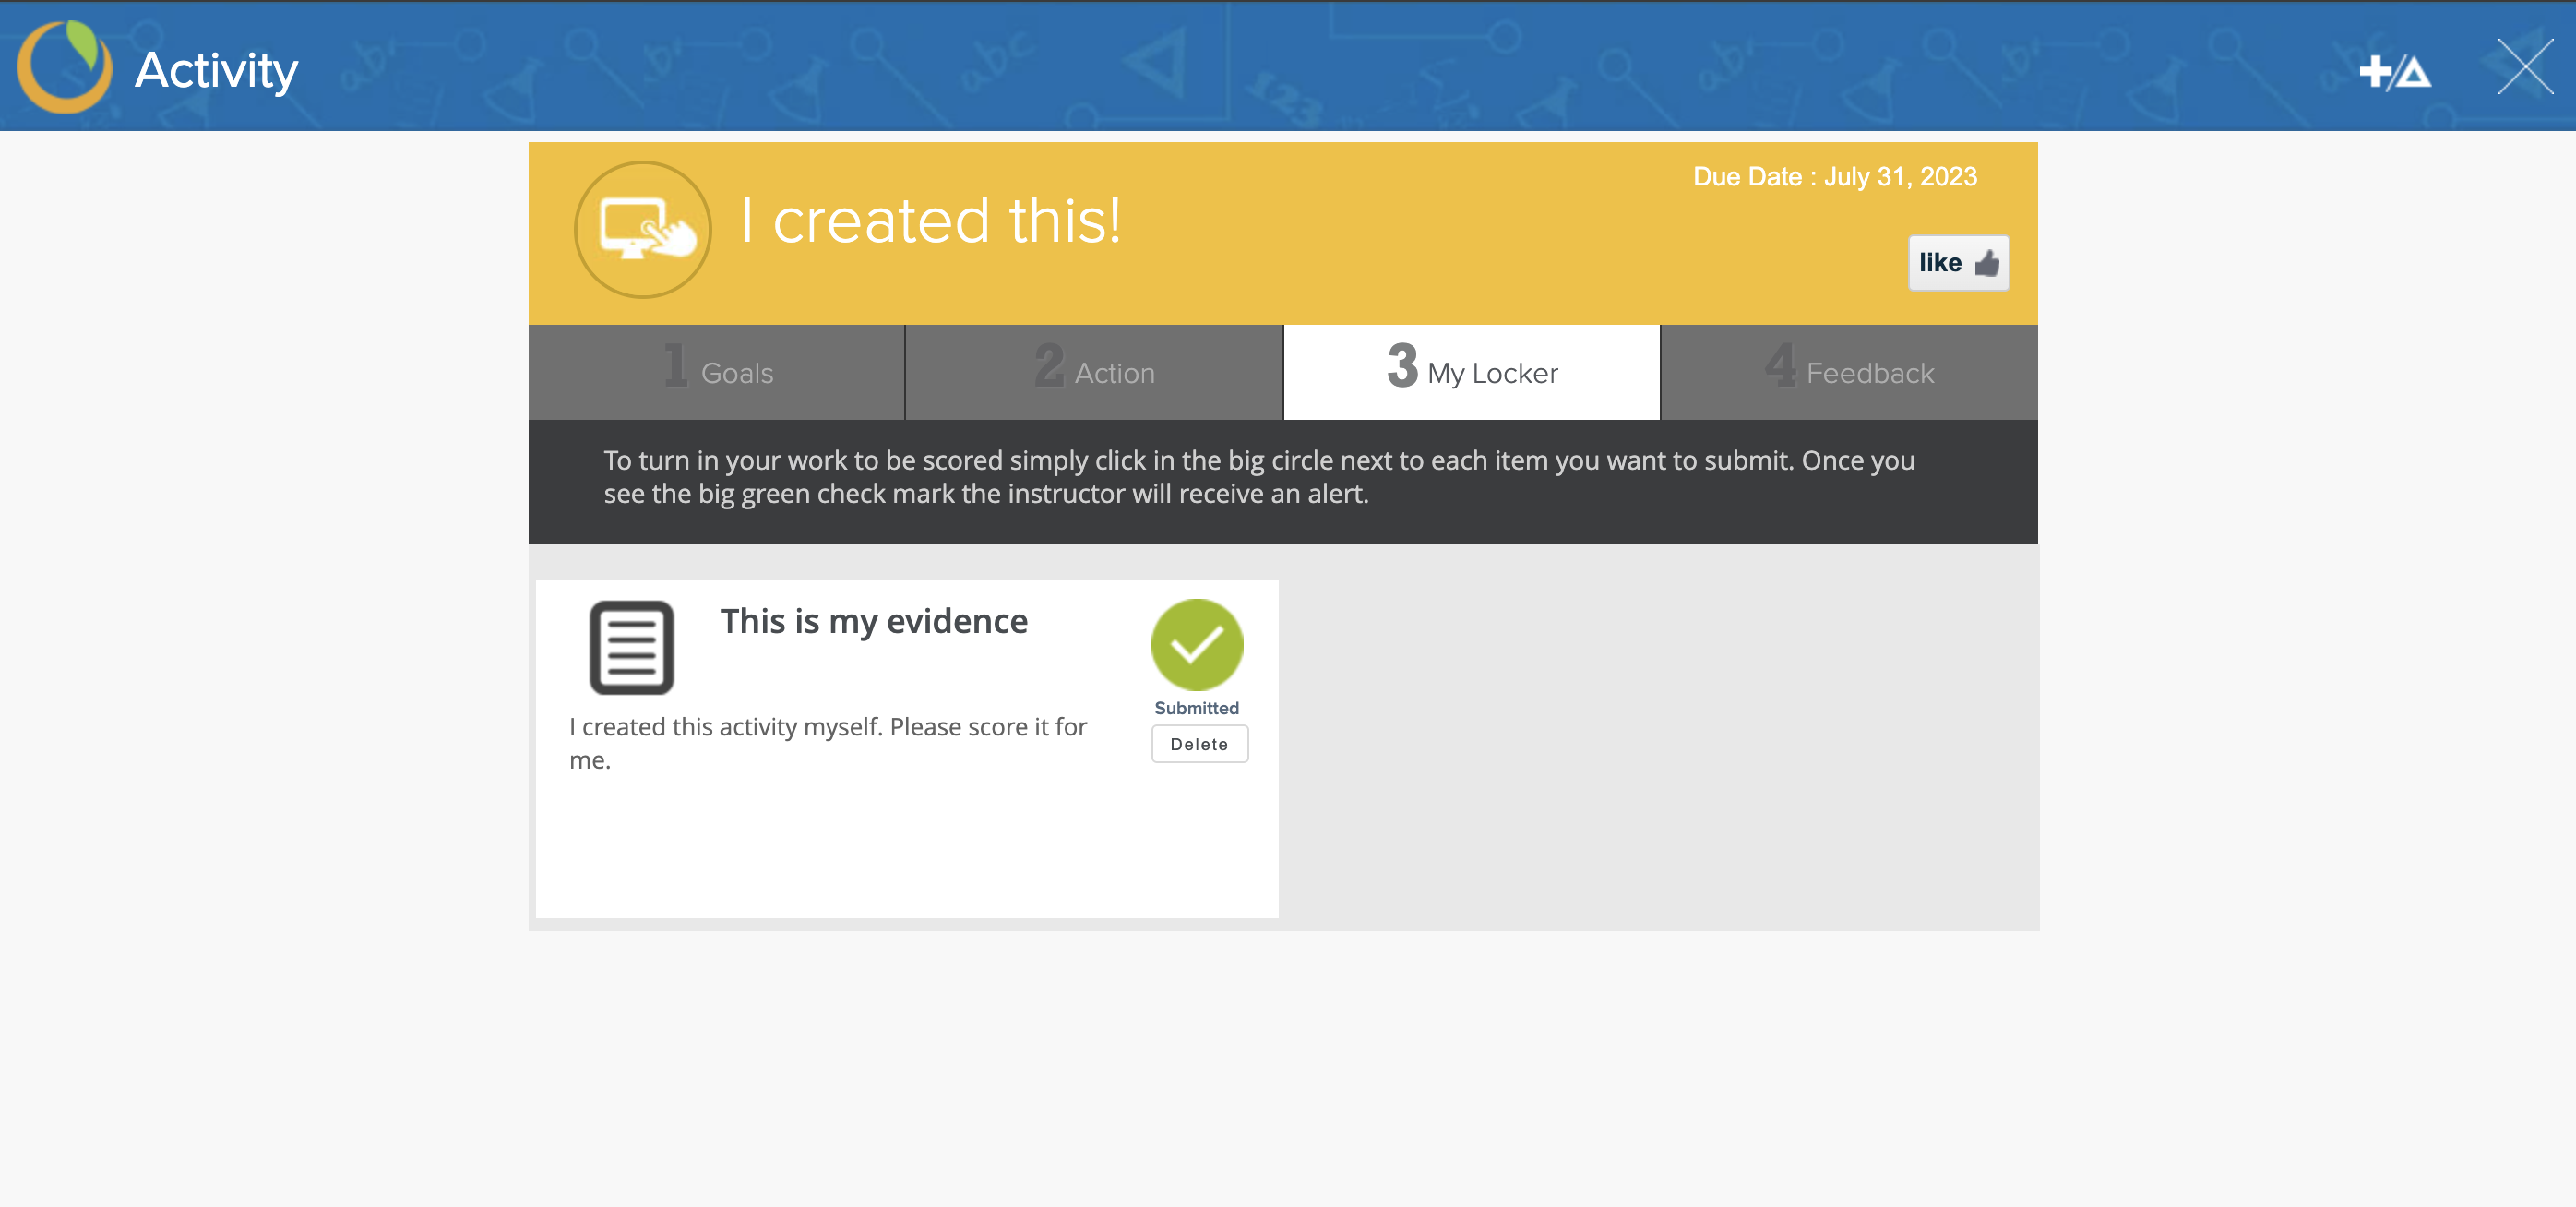Click the document icon for evidence

click(631, 647)
